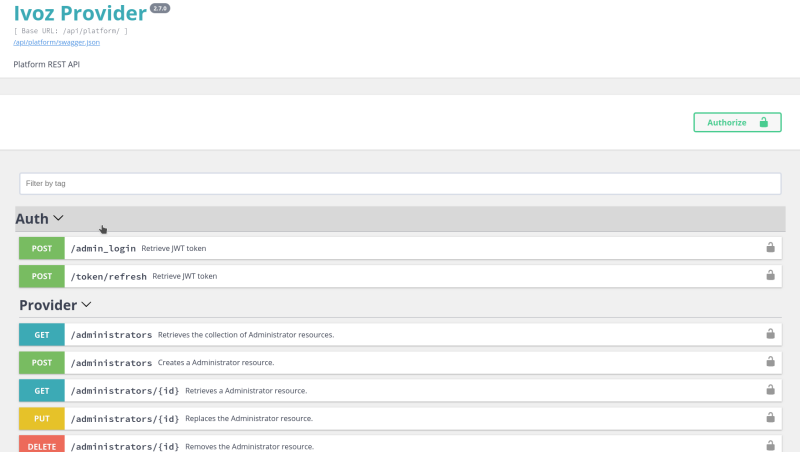Image resolution: width=800 pixels, height=452 pixels.
Task: Expand GET /administrators collection operation
Action: click(400, 335)
